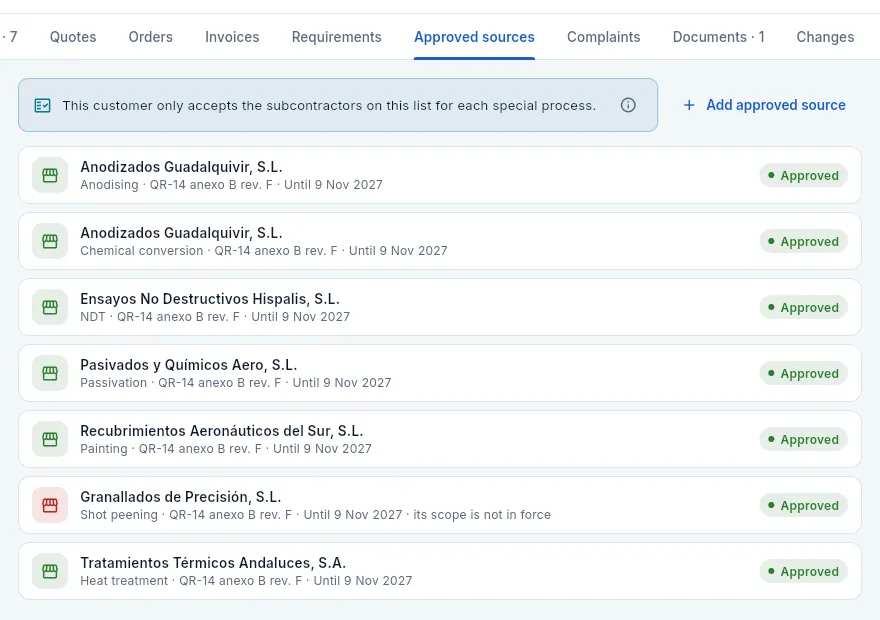Click the banner text about accepted subcontractors

(x=329, y=105)
